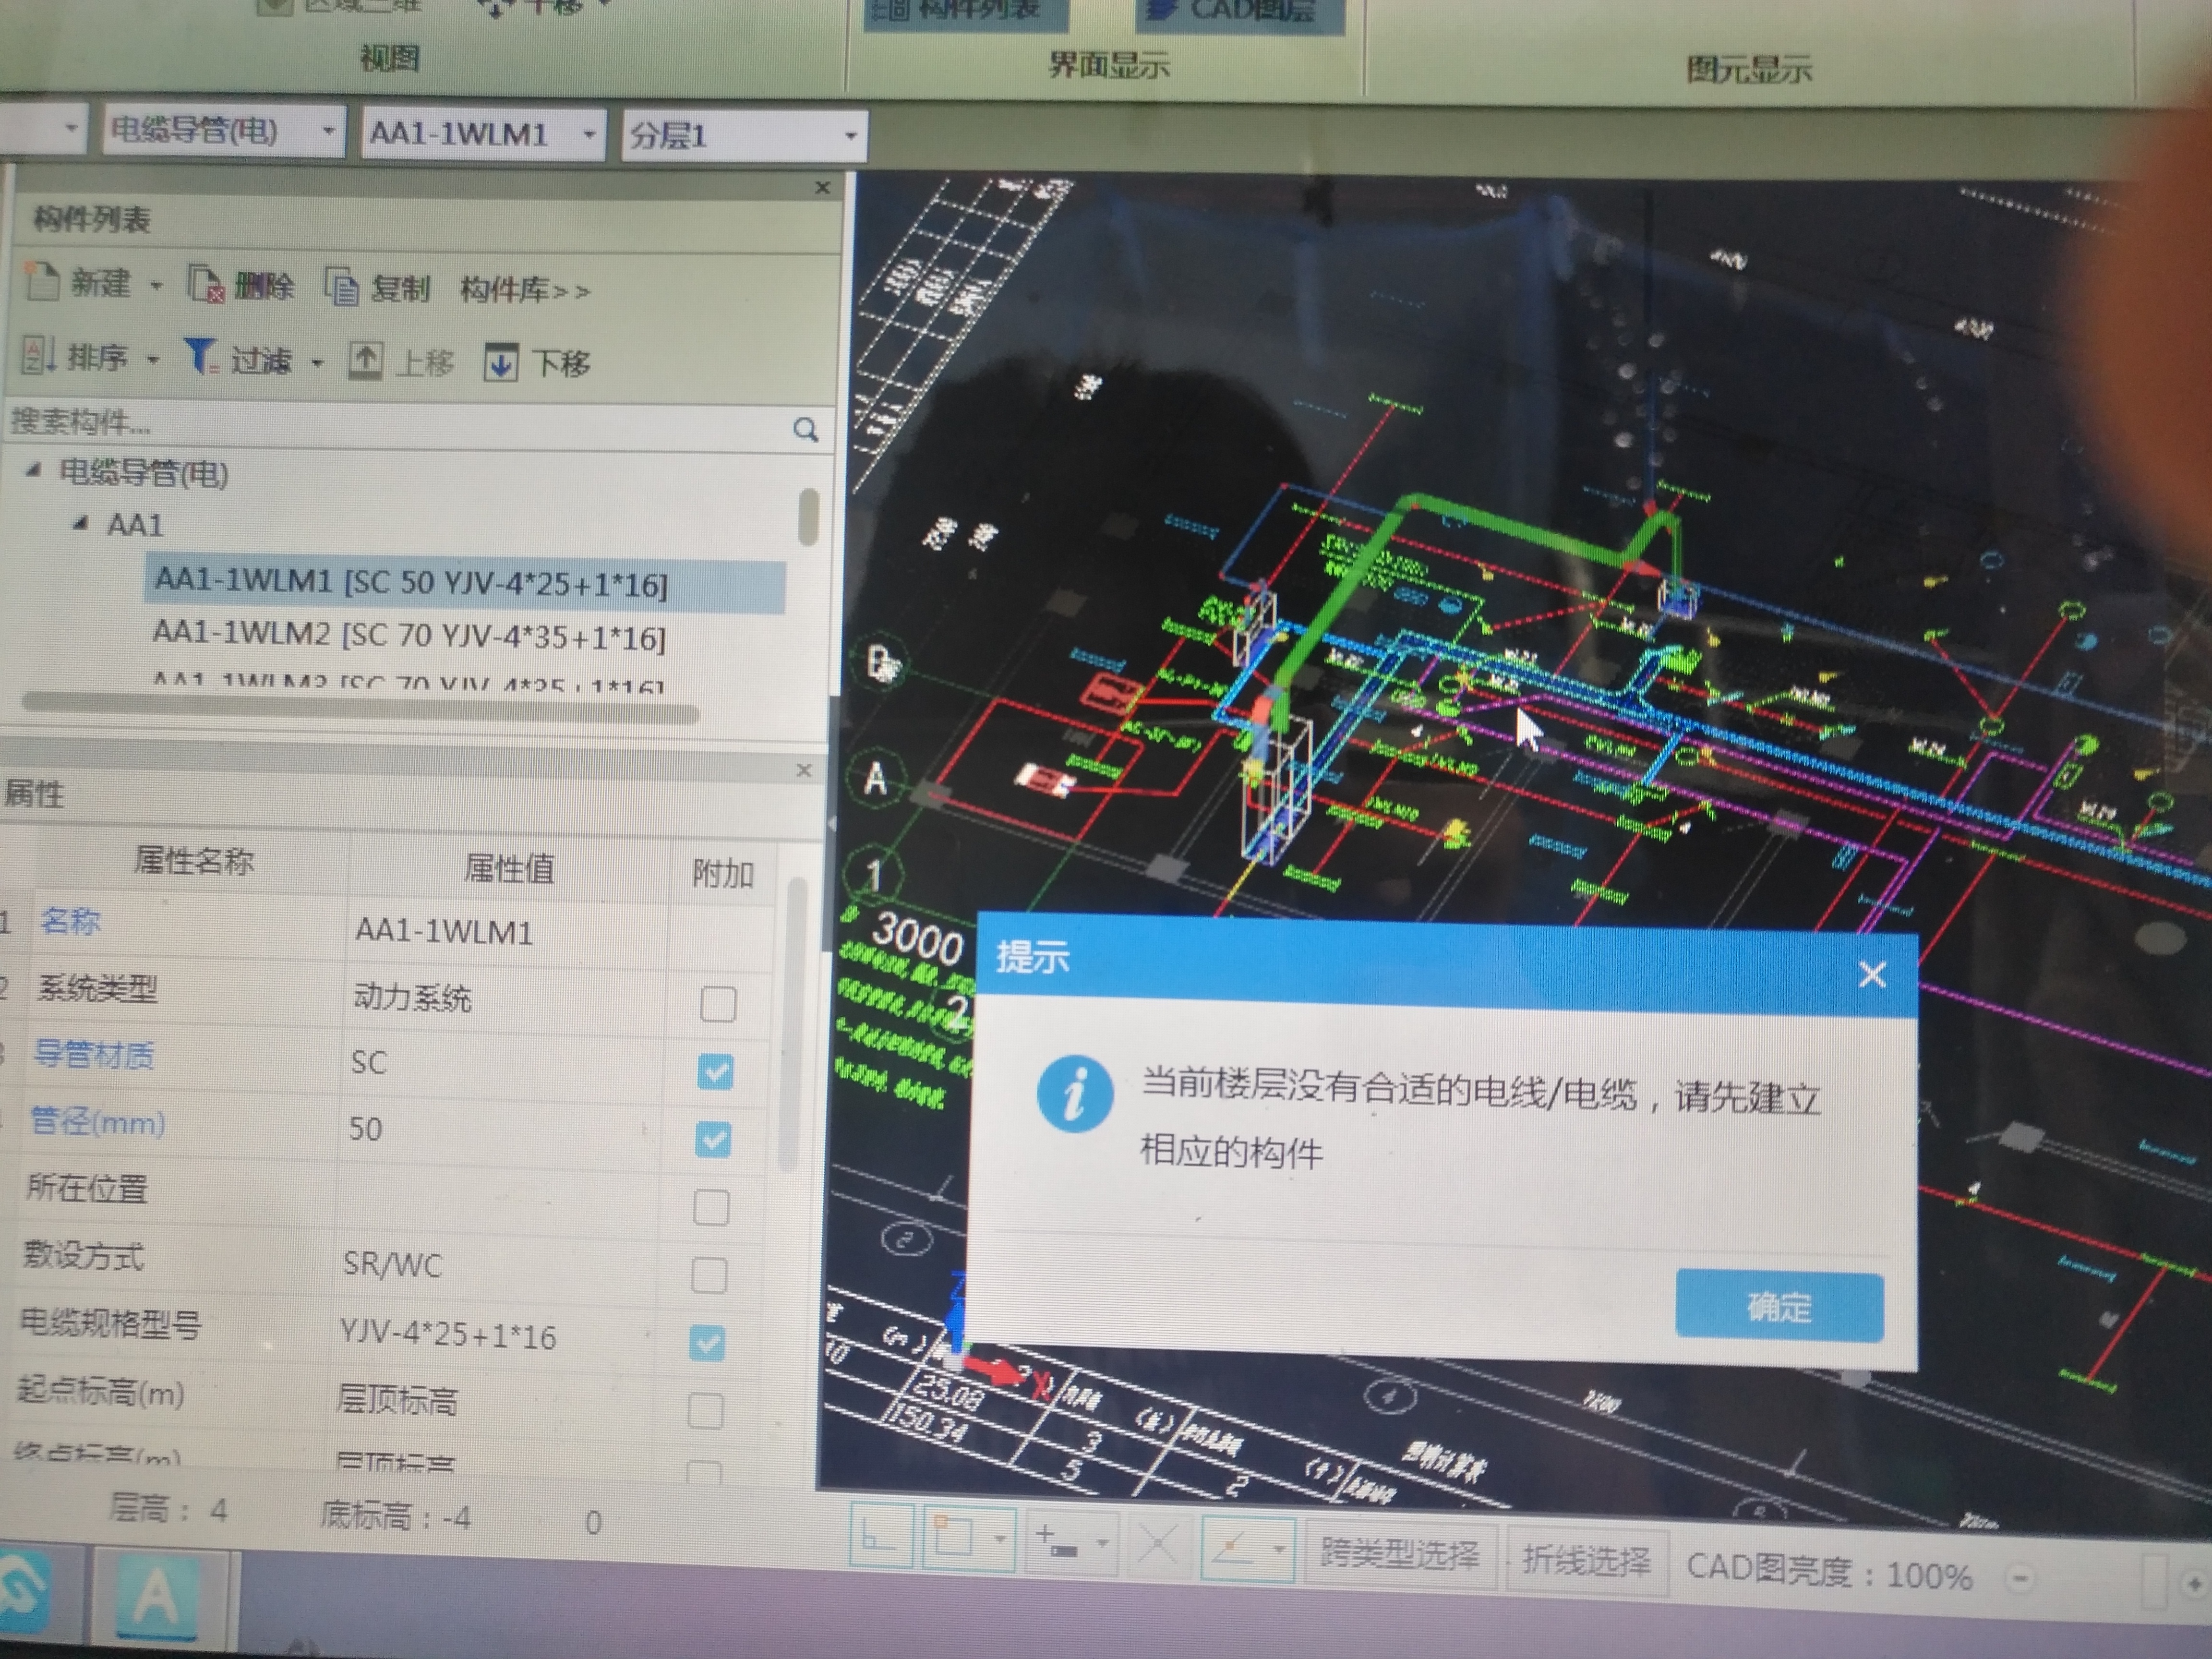Viewport: 2212px width, 1659px height.
Task: Click the 复制 copy component icon
Action: point(342,288)
